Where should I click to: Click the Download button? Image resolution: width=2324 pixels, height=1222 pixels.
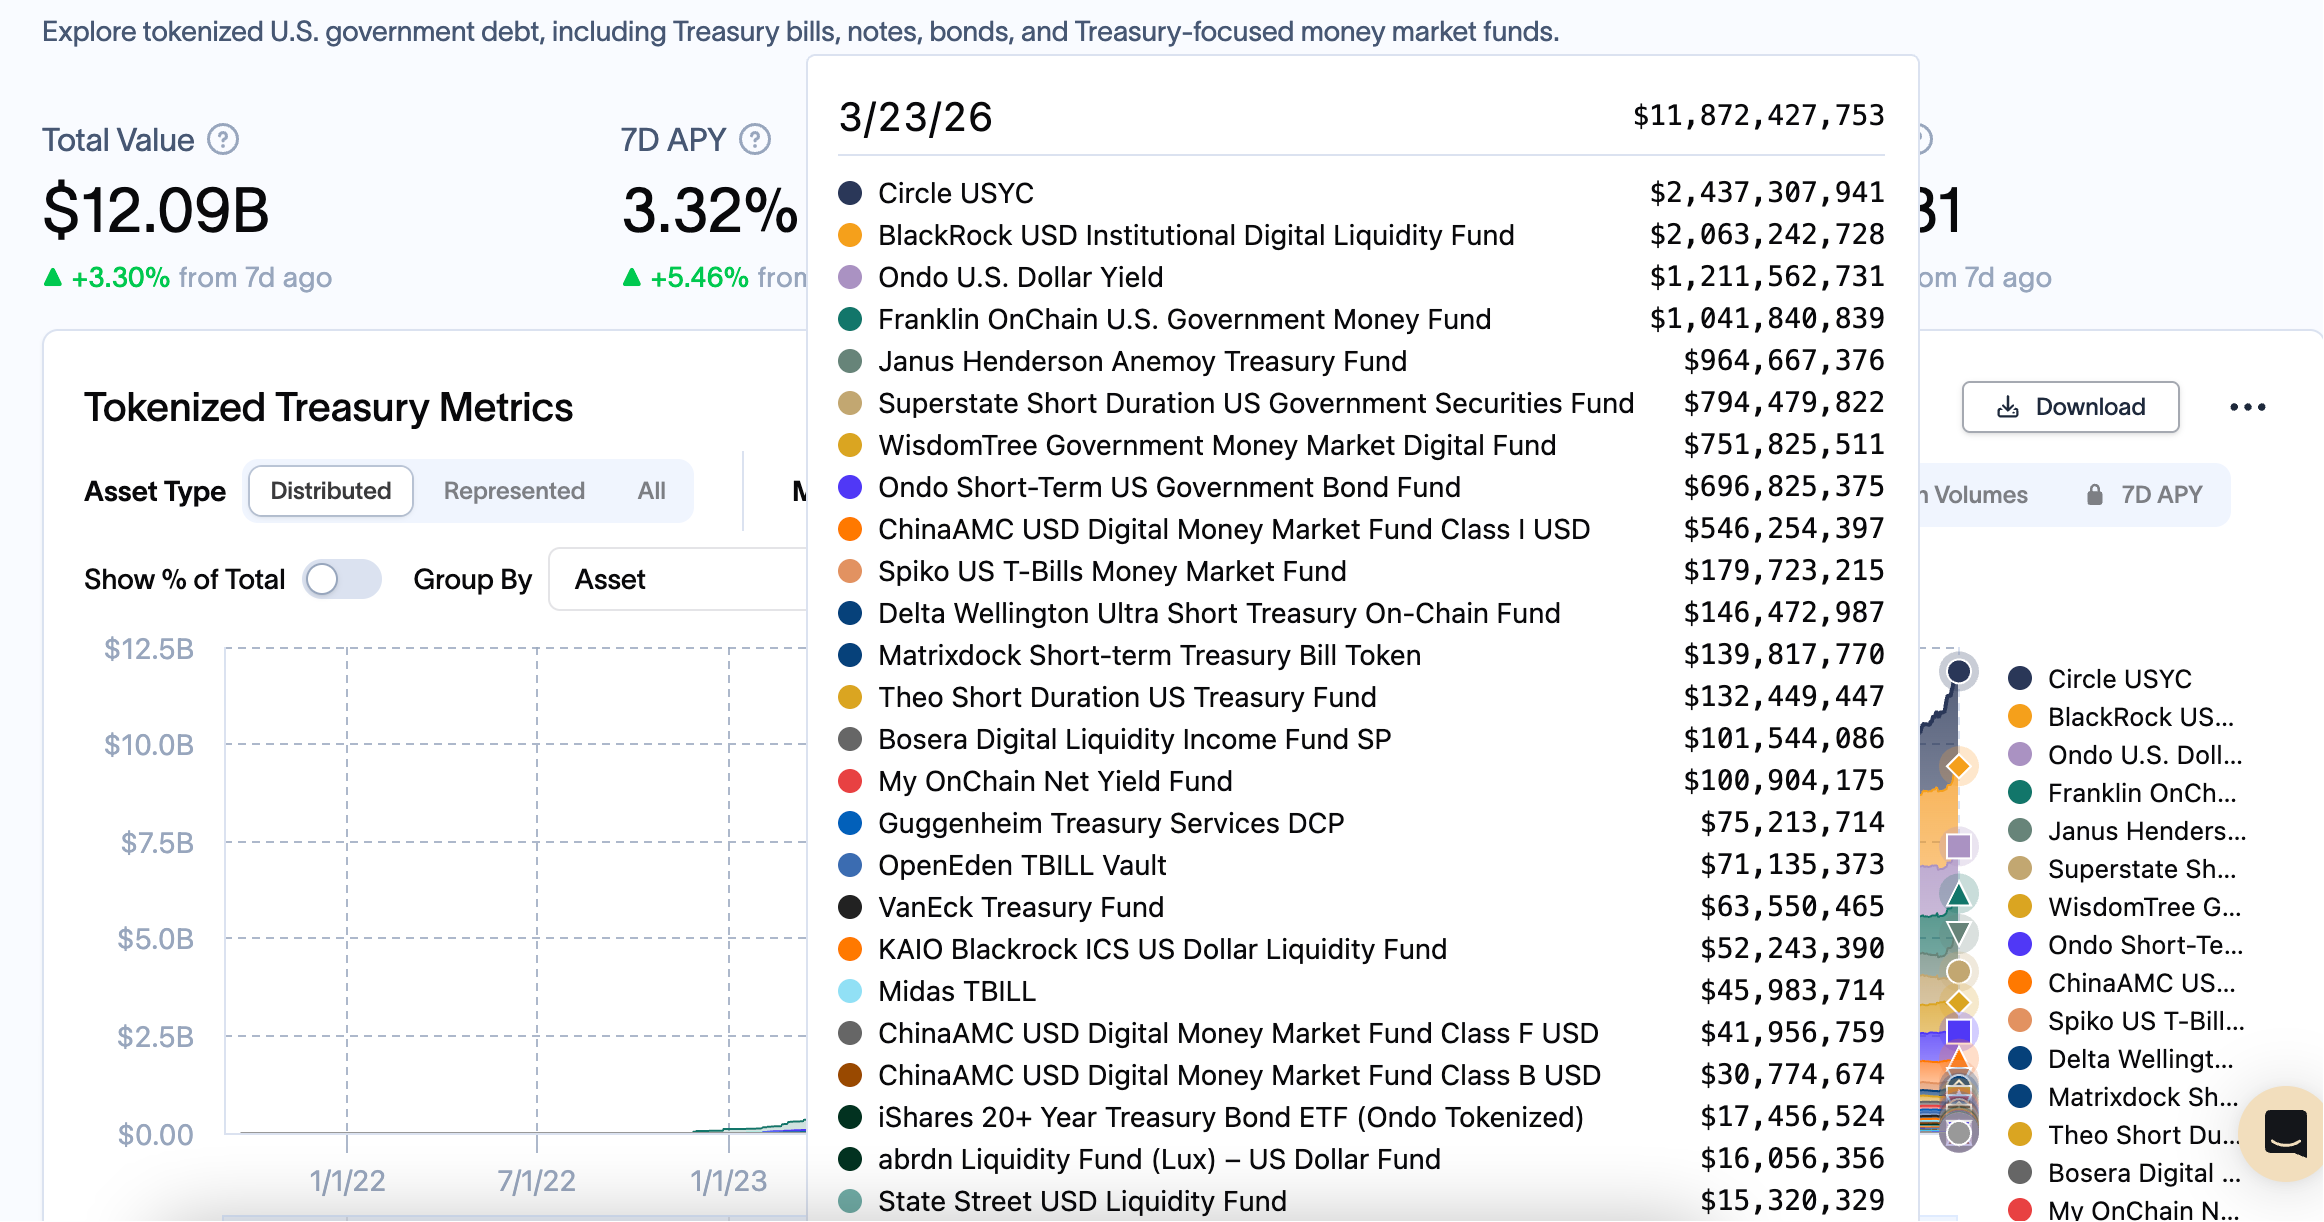2070,407
